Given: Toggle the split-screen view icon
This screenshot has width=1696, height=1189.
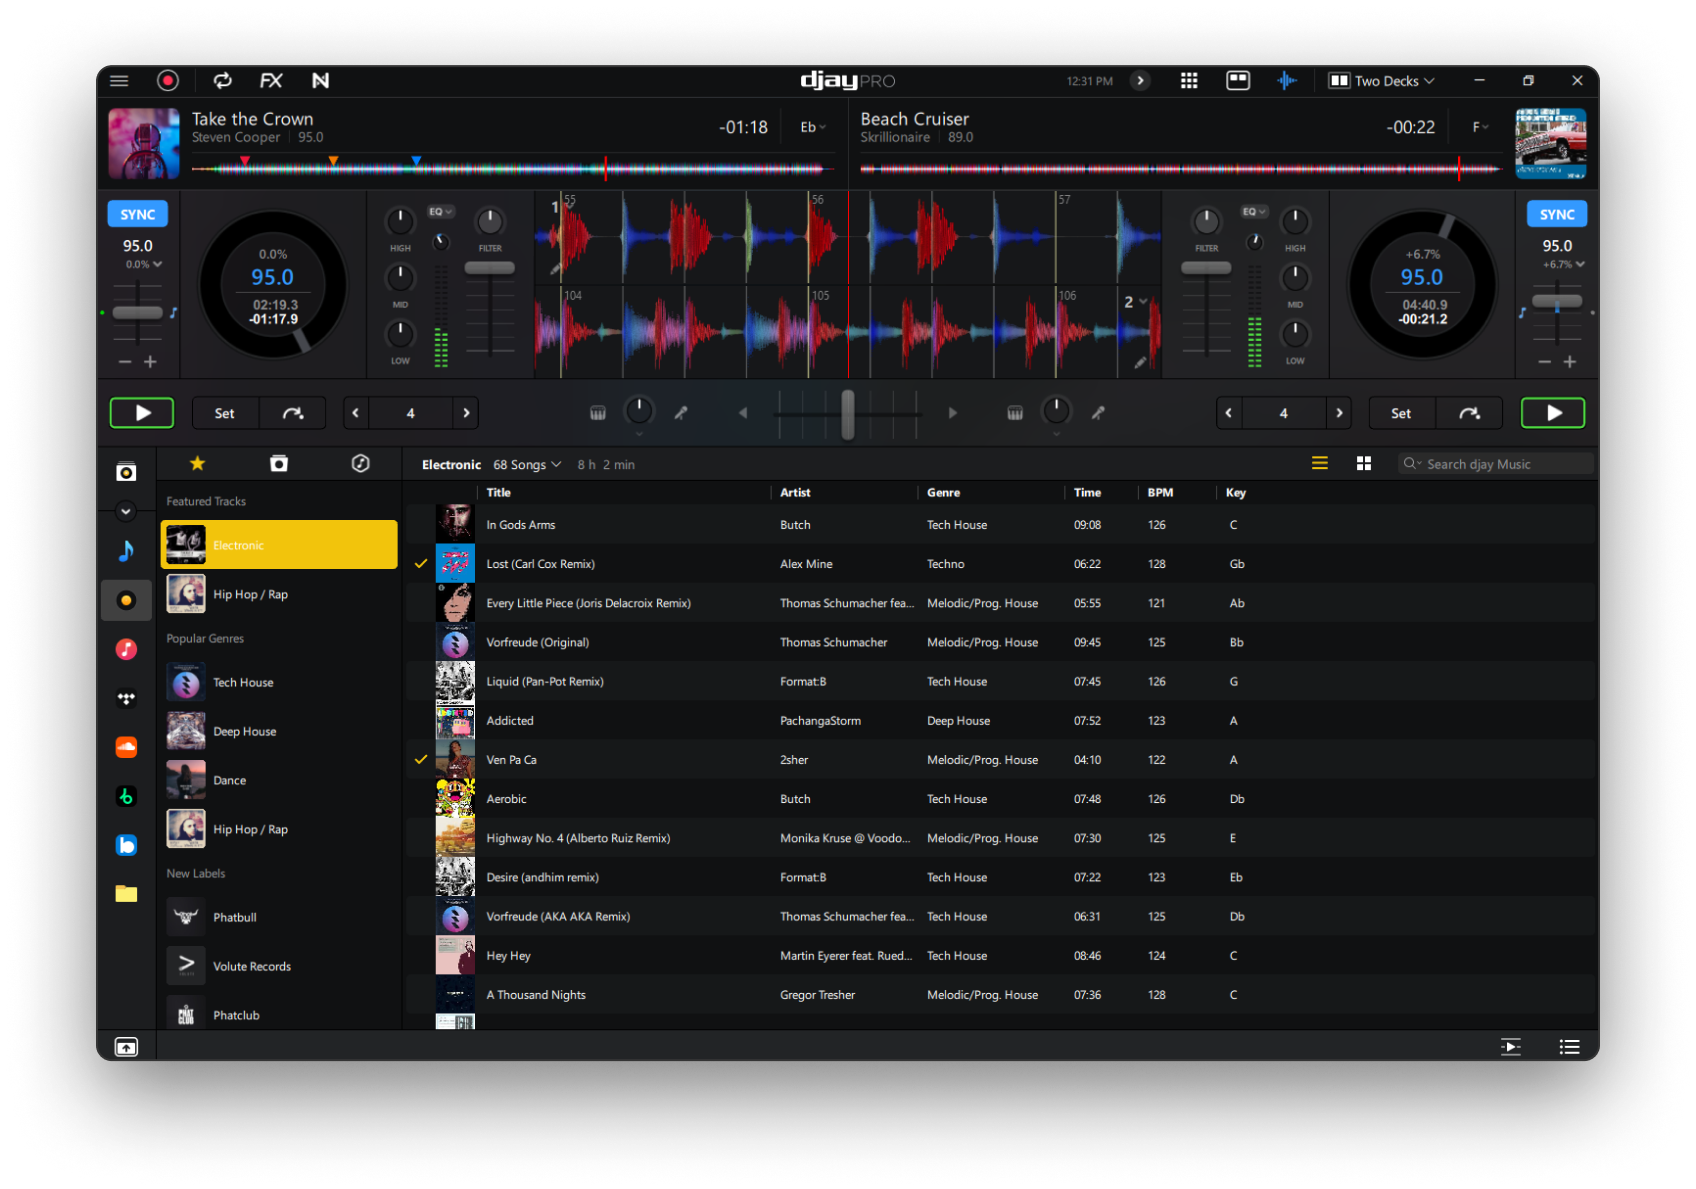Looking at the screenshot, I should [x=1237, y=80].
